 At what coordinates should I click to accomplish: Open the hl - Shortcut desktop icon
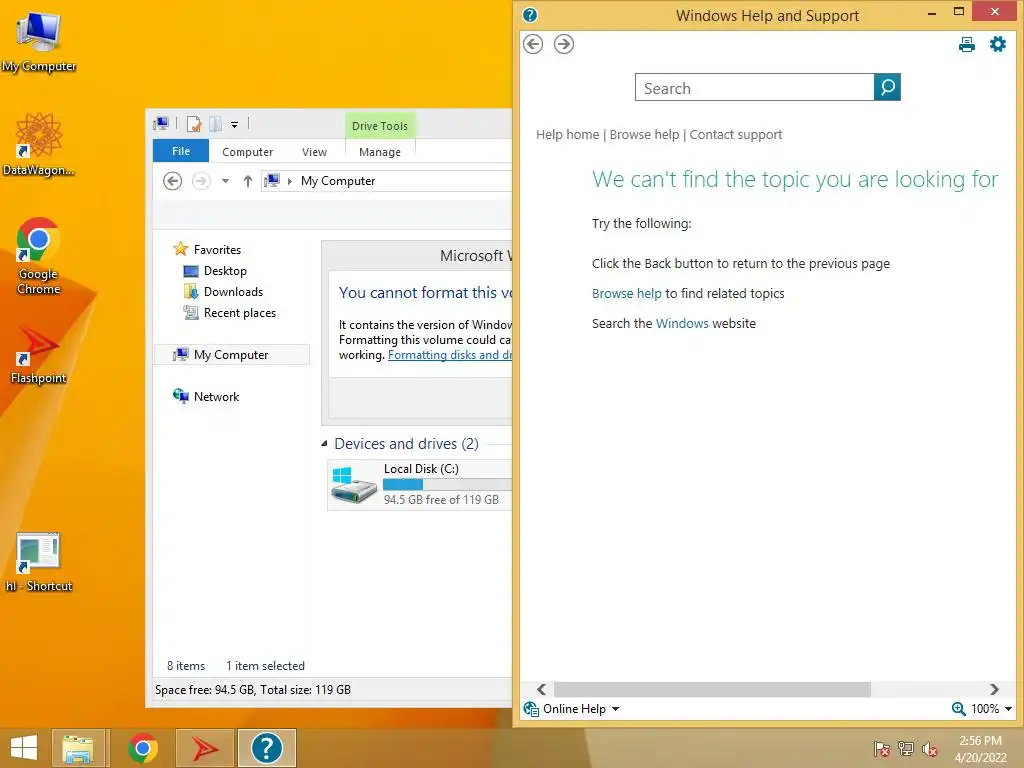[39, 562]
